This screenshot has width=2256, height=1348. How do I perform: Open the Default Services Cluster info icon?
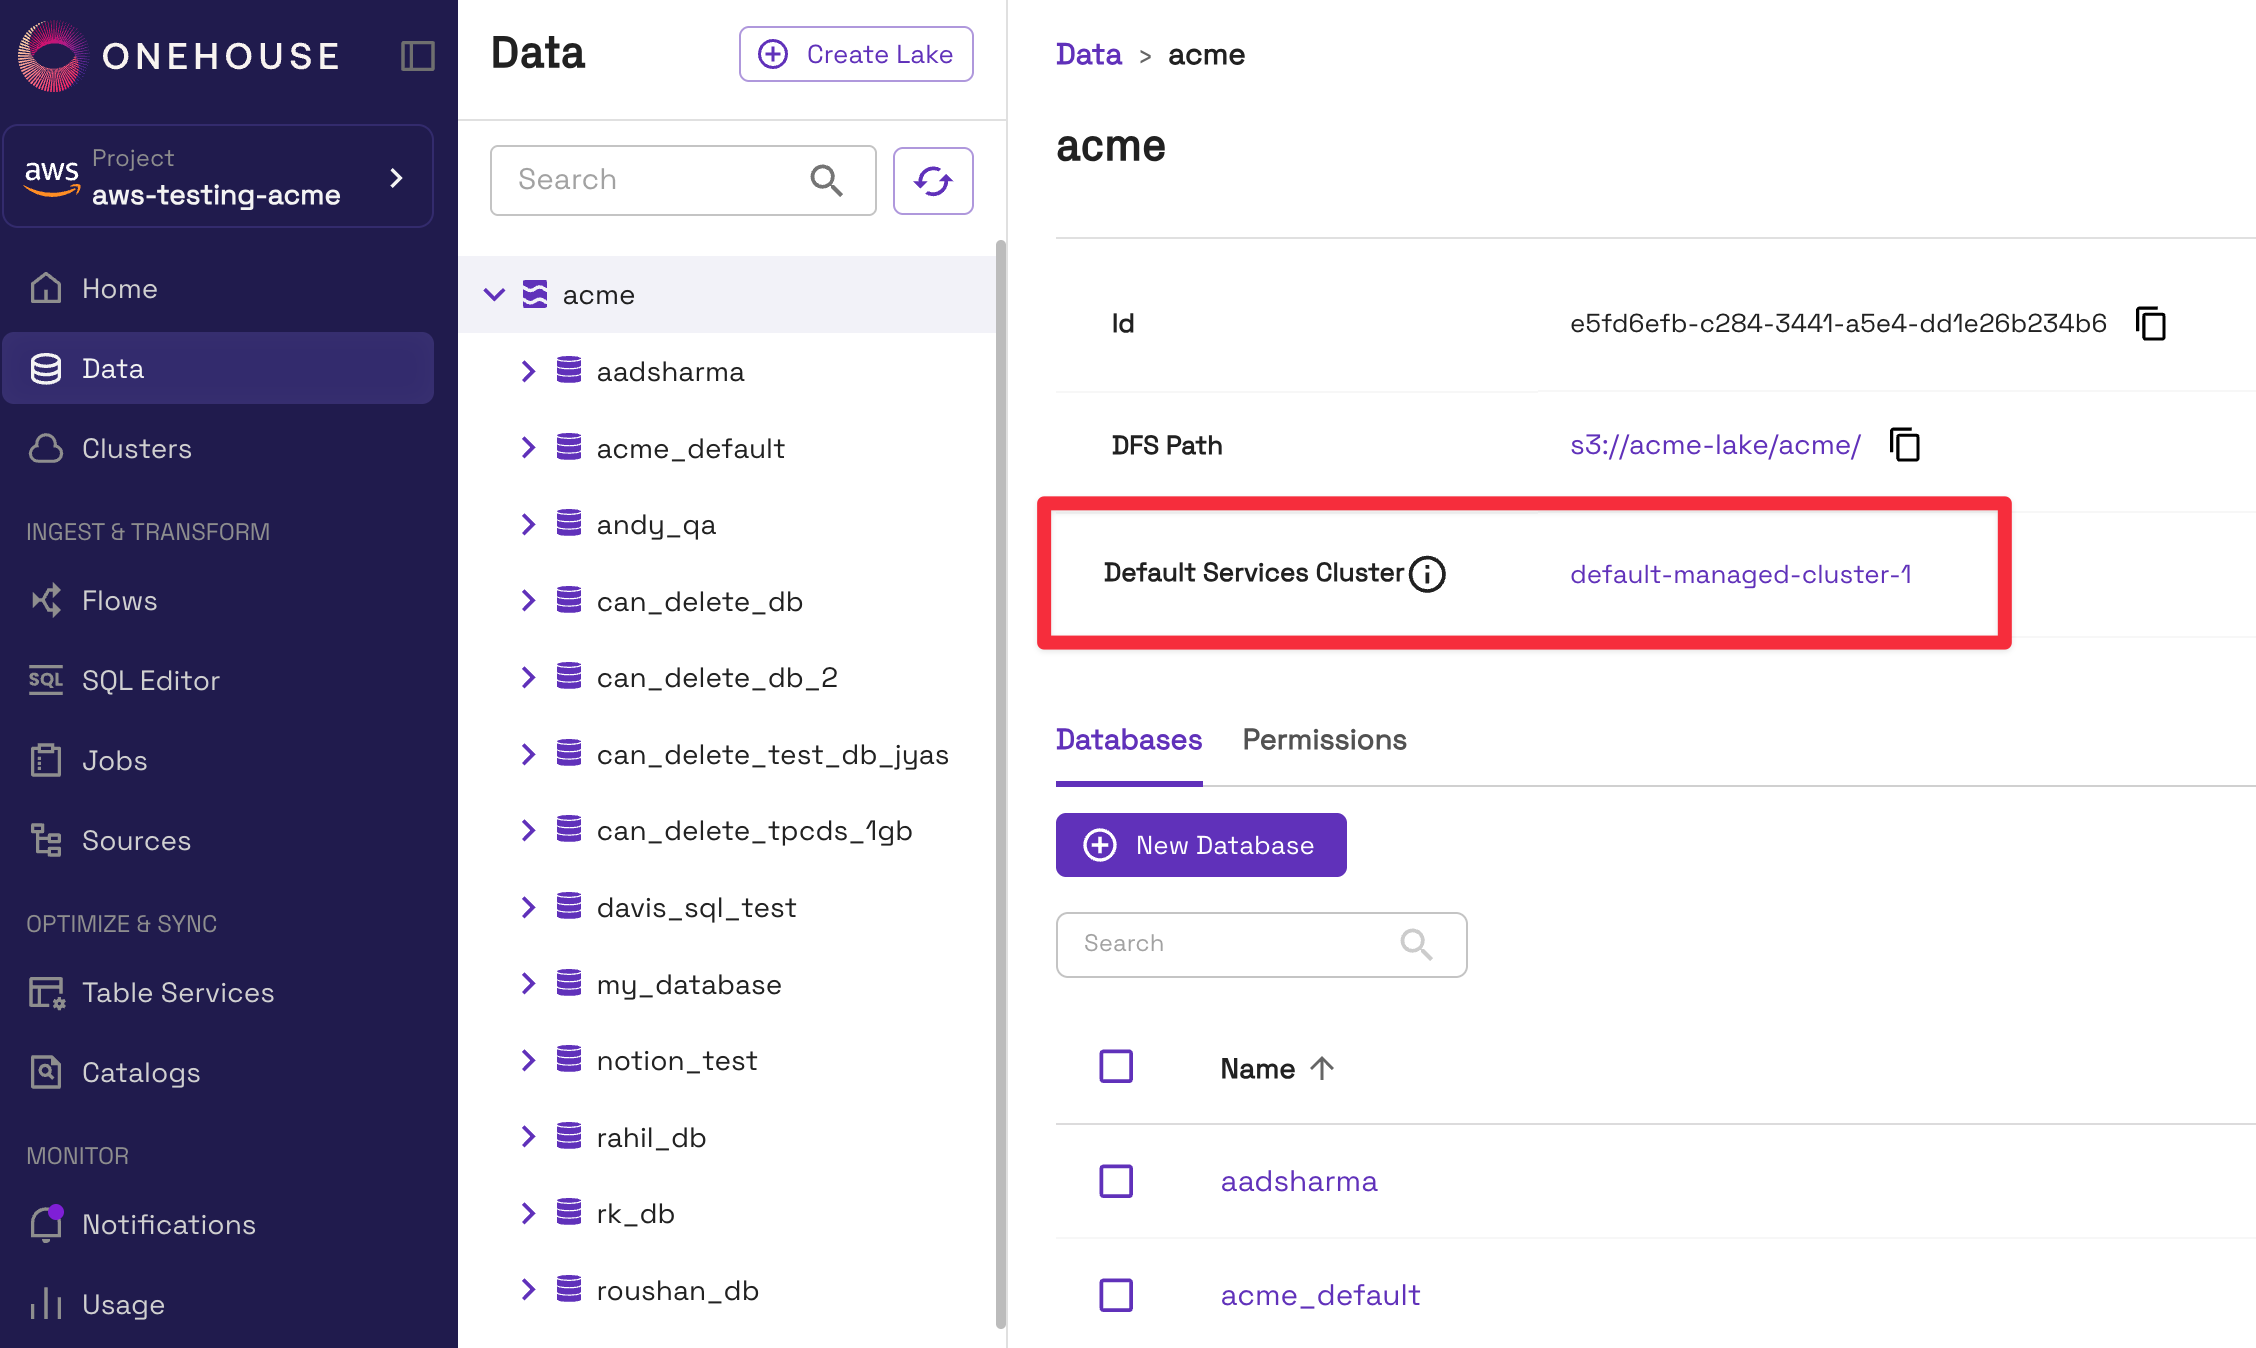tap(1427, 574)
